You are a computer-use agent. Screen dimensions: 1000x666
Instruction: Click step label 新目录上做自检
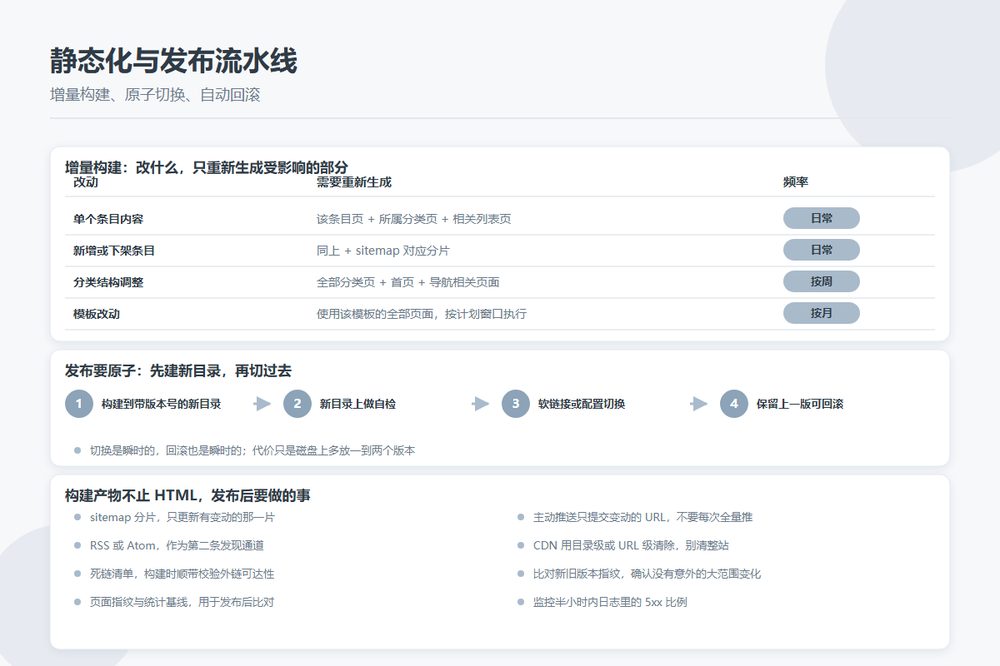click(x=358, y=404)
